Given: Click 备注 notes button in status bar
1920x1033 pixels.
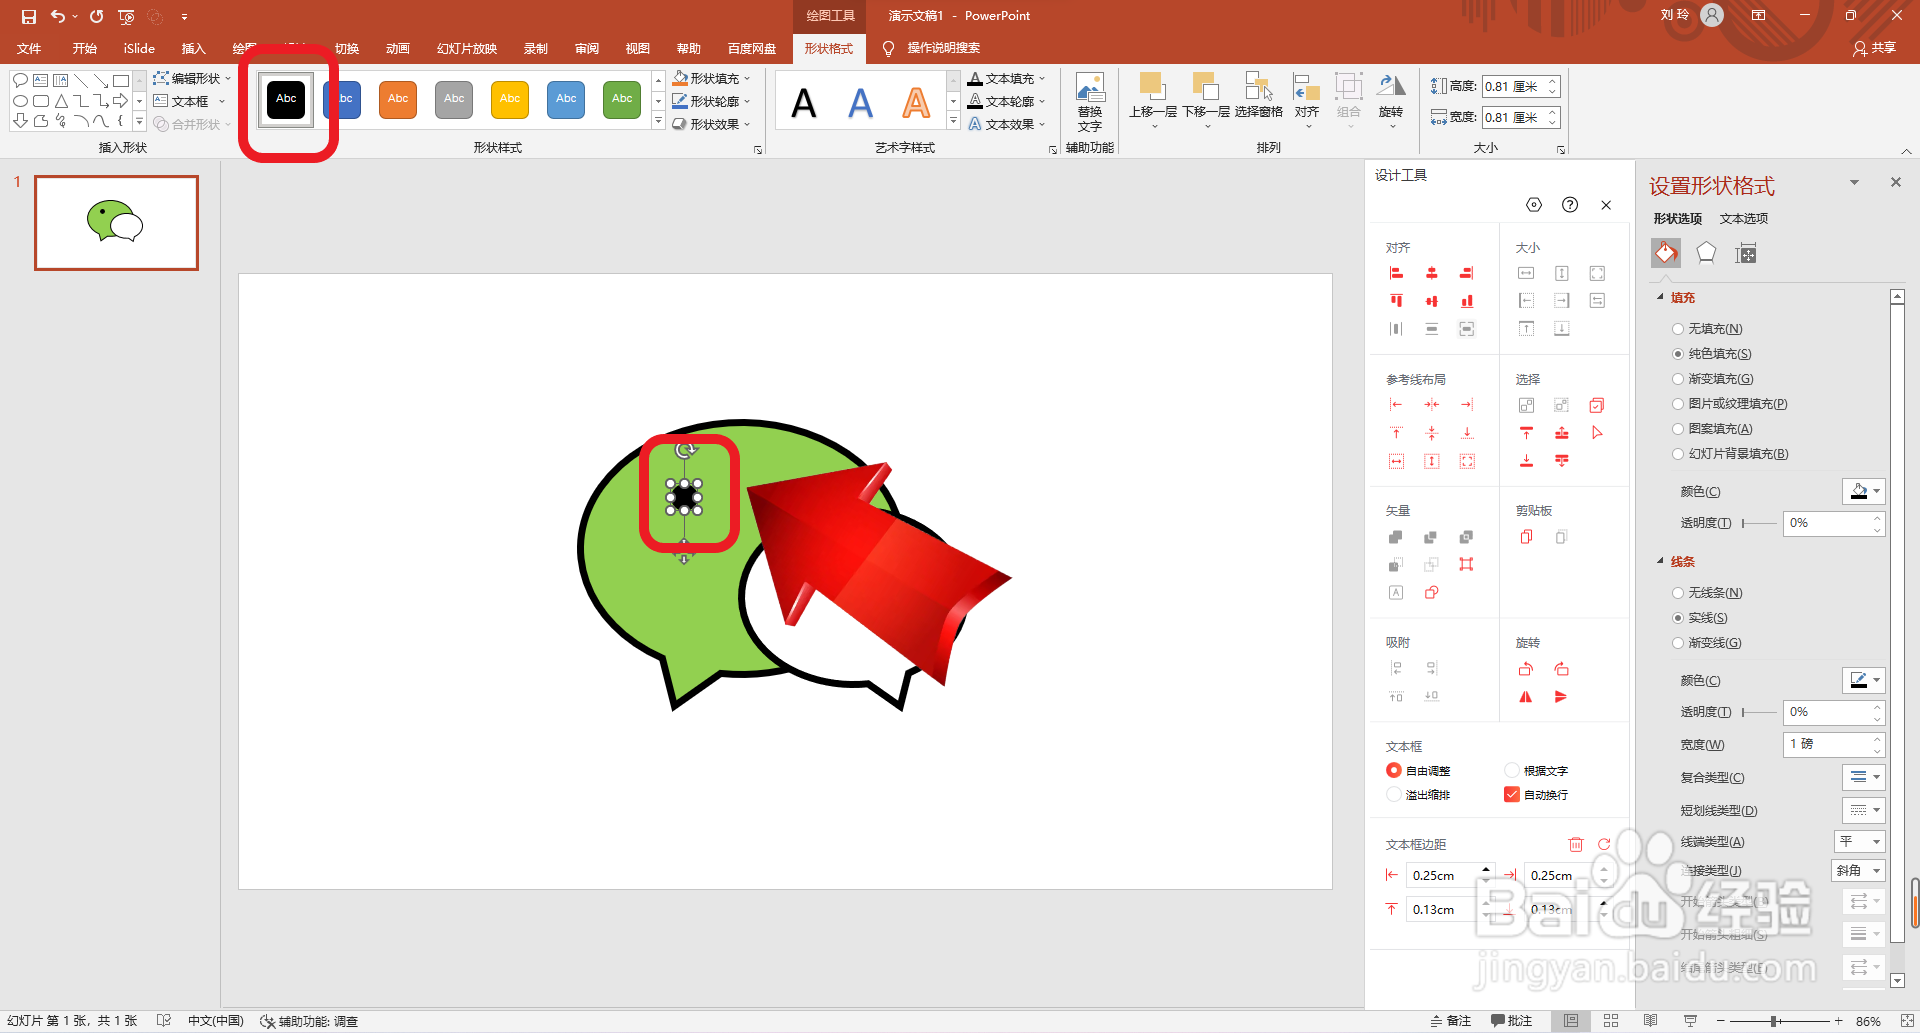Looking at the screenshot, I should [1451, 1021].
